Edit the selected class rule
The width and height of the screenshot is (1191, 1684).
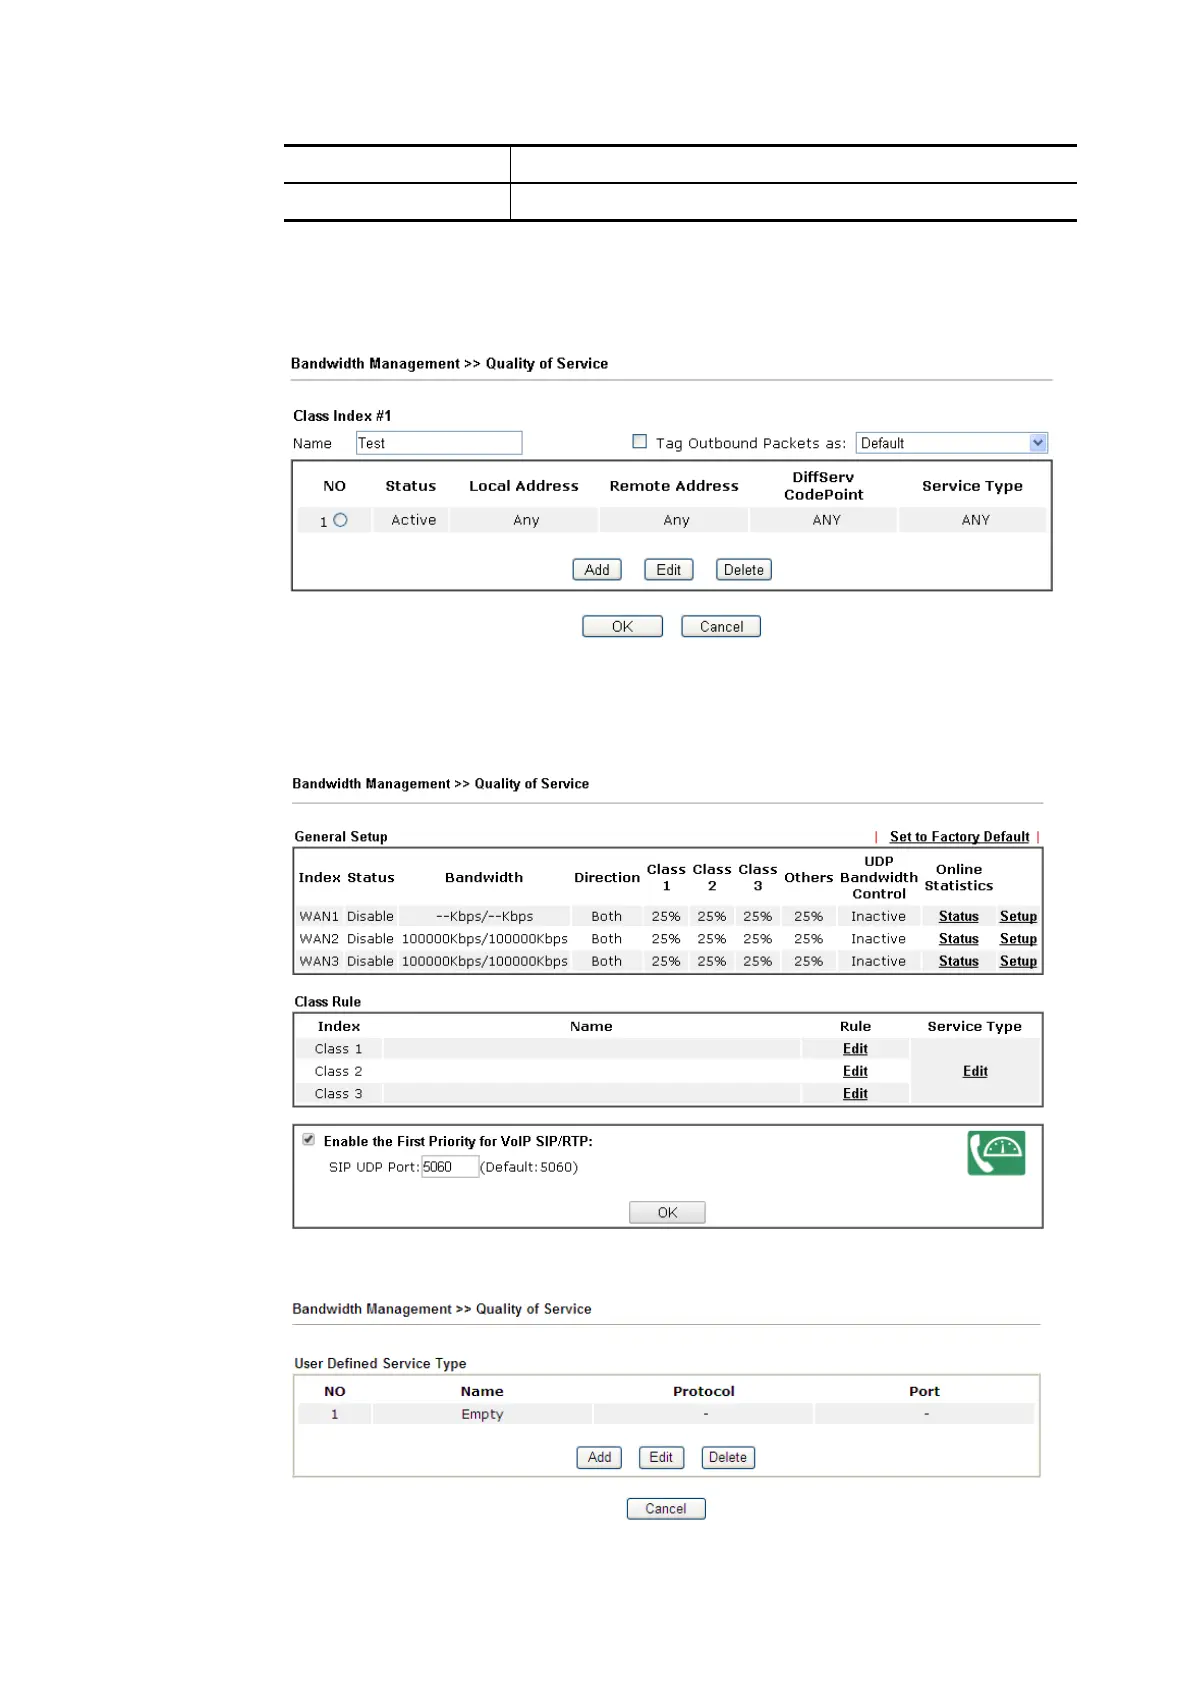tap(668, 569)
